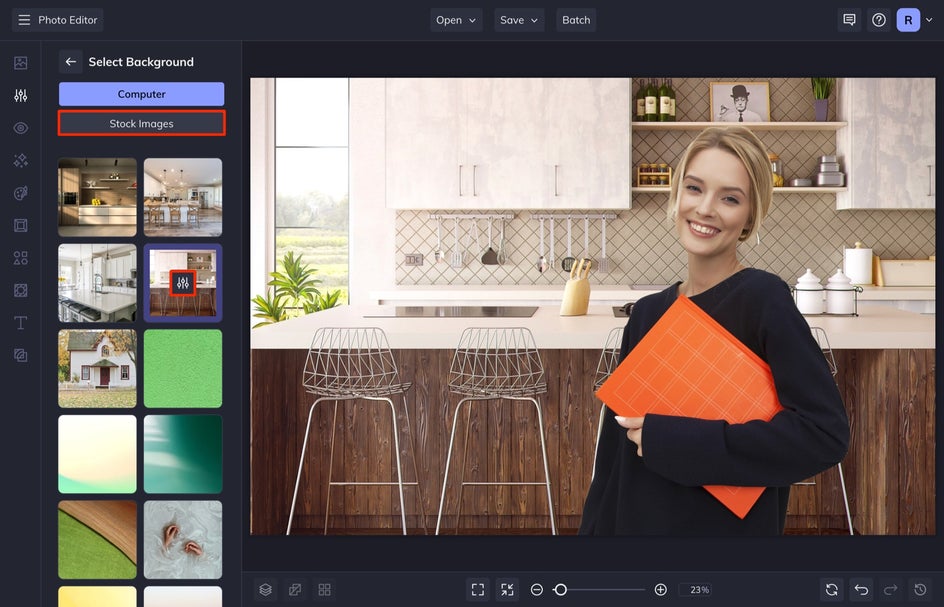Image resolution: width=944 pixels, height=607 pixels.
Task: Click the zoom slider handle
Action: 560,590
